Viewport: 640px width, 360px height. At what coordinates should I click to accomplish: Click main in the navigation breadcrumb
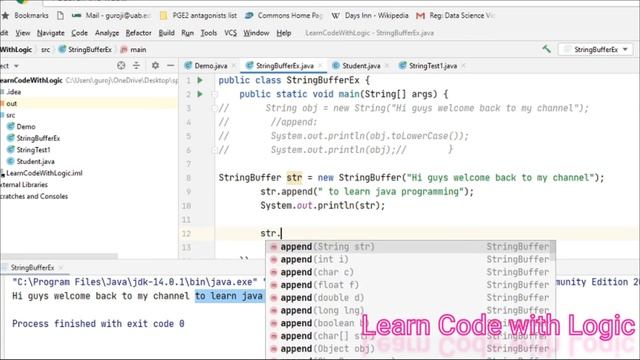[133, 50]
